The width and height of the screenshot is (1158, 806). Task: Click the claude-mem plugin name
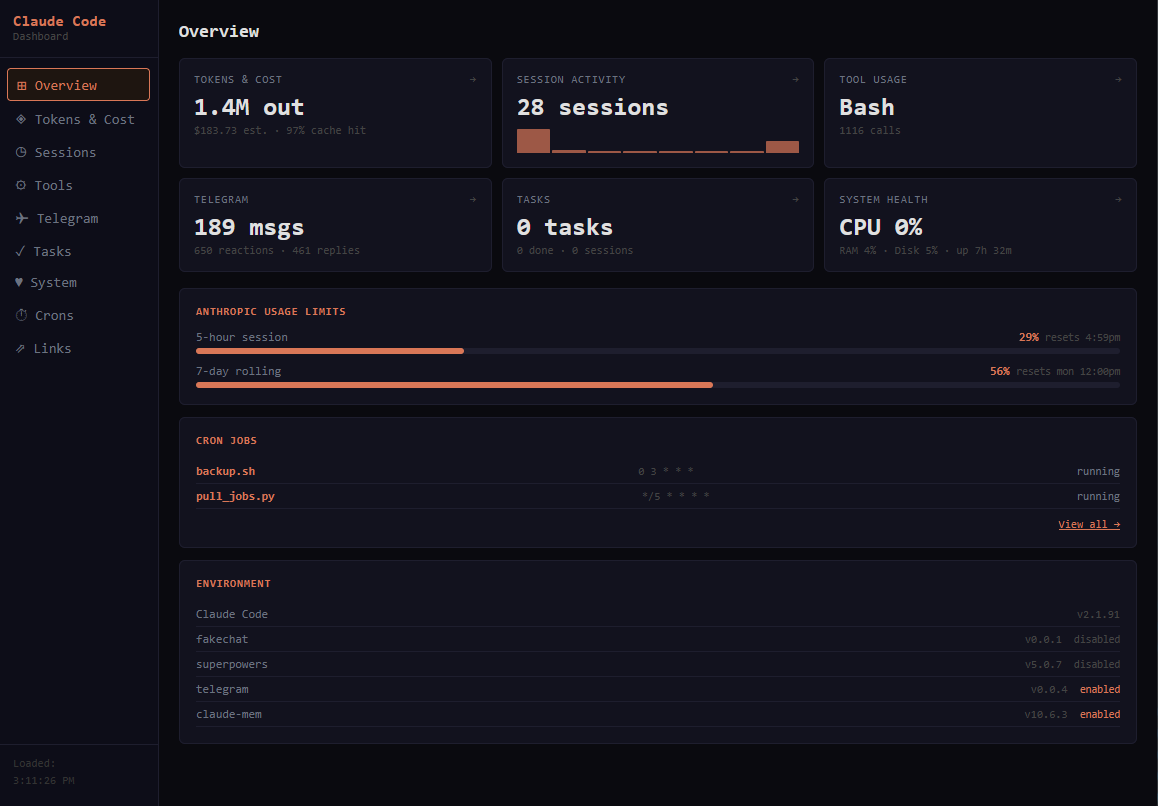(228, 714)
